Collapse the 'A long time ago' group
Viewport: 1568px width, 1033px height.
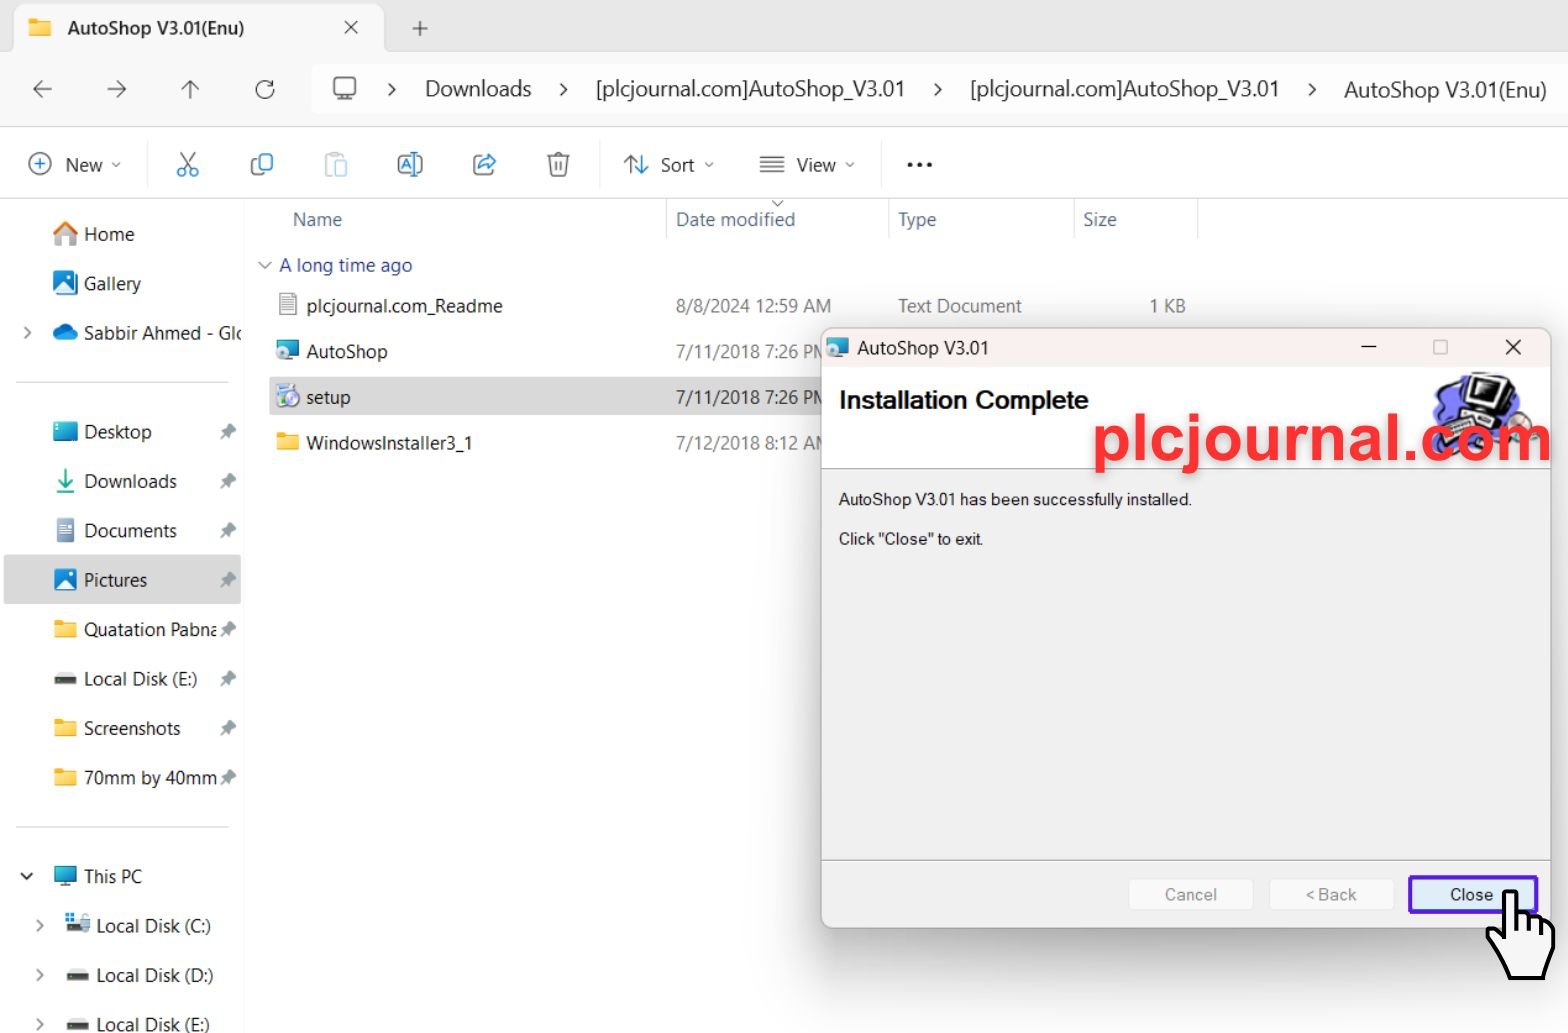coord(264,265)
